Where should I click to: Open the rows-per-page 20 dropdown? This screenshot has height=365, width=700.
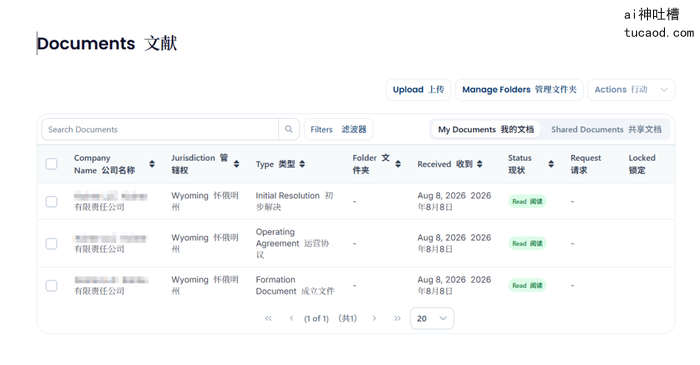tap(432, 318)
